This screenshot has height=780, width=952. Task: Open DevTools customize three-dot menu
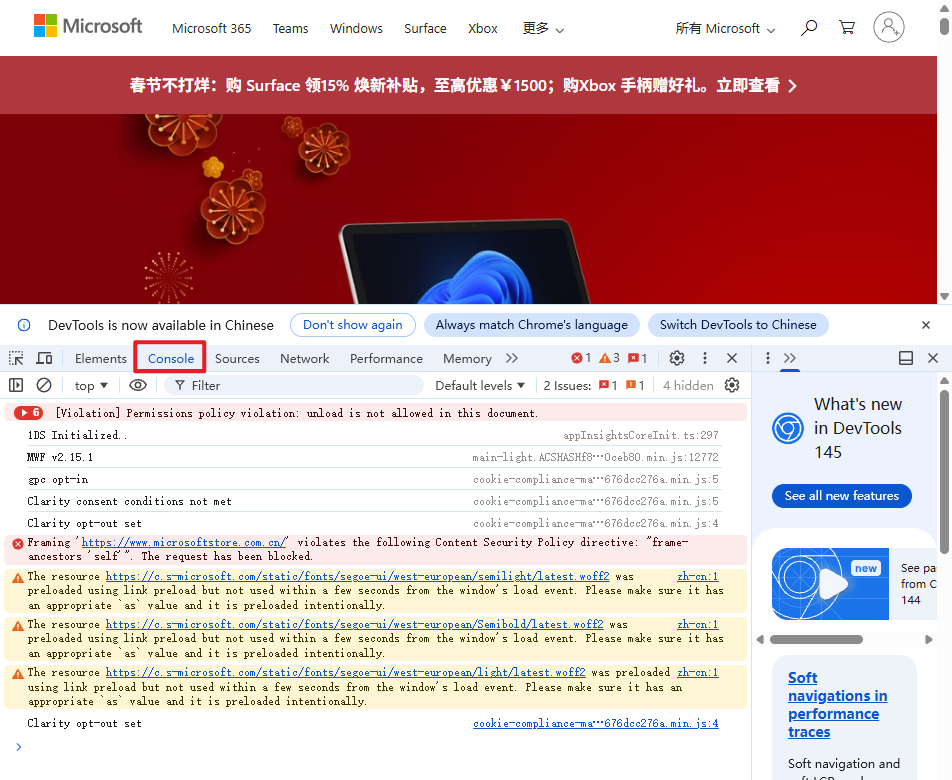tap(705, 358)
